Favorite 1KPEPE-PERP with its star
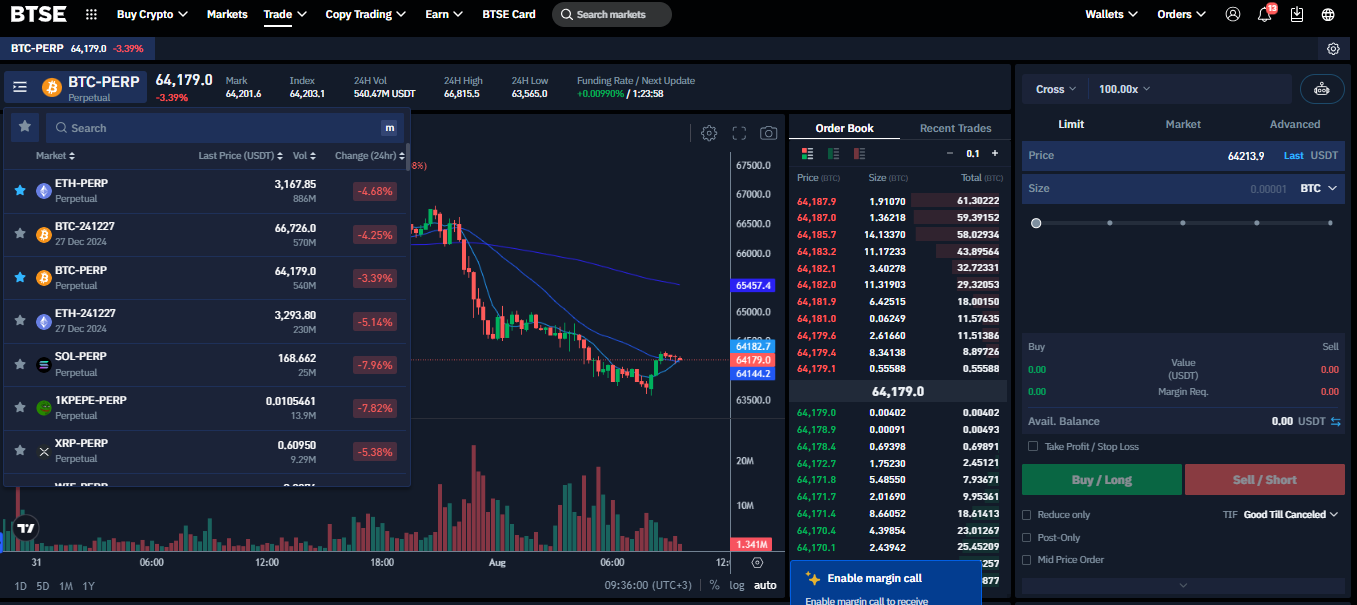This screenshot has width=1357, height=605. pos(19,407)
